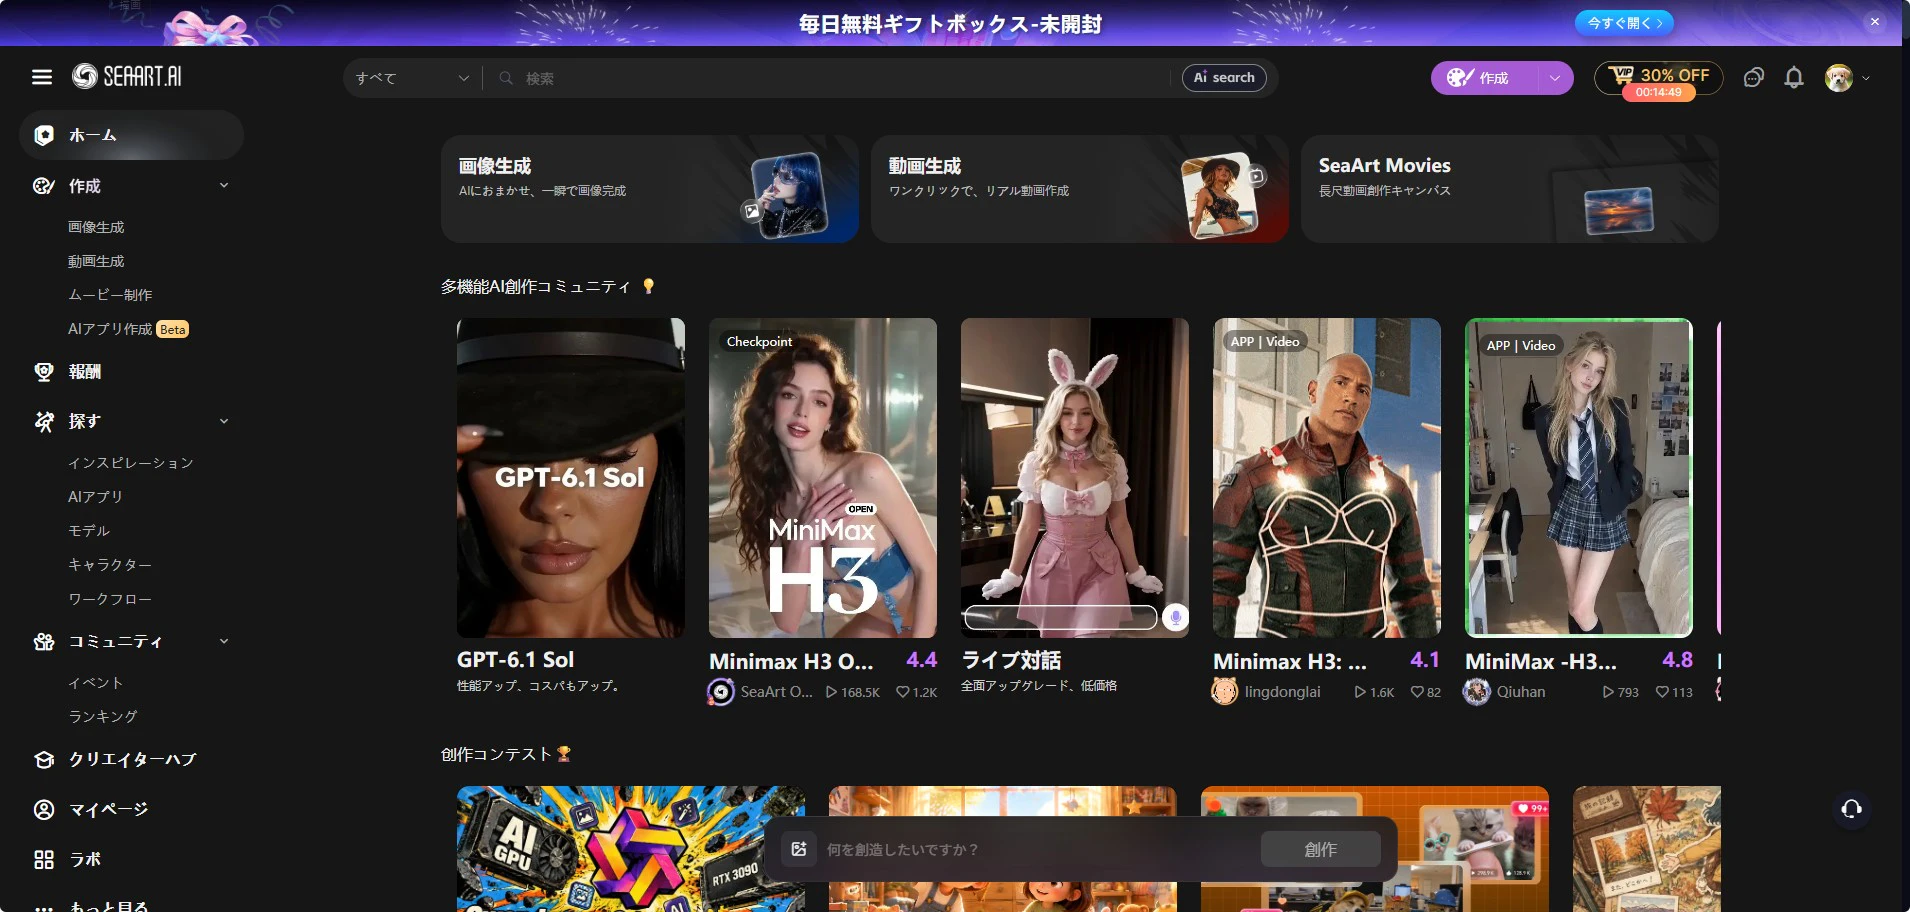Collapse the コミュニティ sidebar section
Viewport: 1910px width, 912px height.
[224, 641]
